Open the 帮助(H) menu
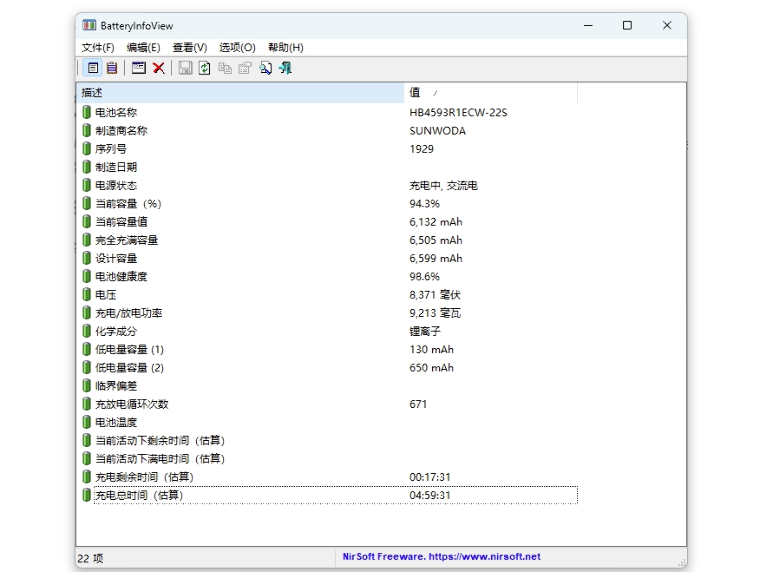Viewport: 760px width, 572px height. (x=286, y=48)
